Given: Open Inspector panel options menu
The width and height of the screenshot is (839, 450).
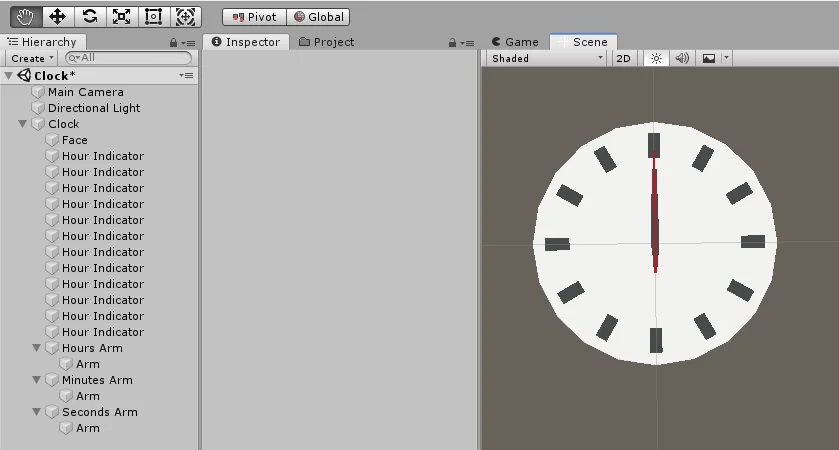Looking at the screenshot, I should [467, 43].
